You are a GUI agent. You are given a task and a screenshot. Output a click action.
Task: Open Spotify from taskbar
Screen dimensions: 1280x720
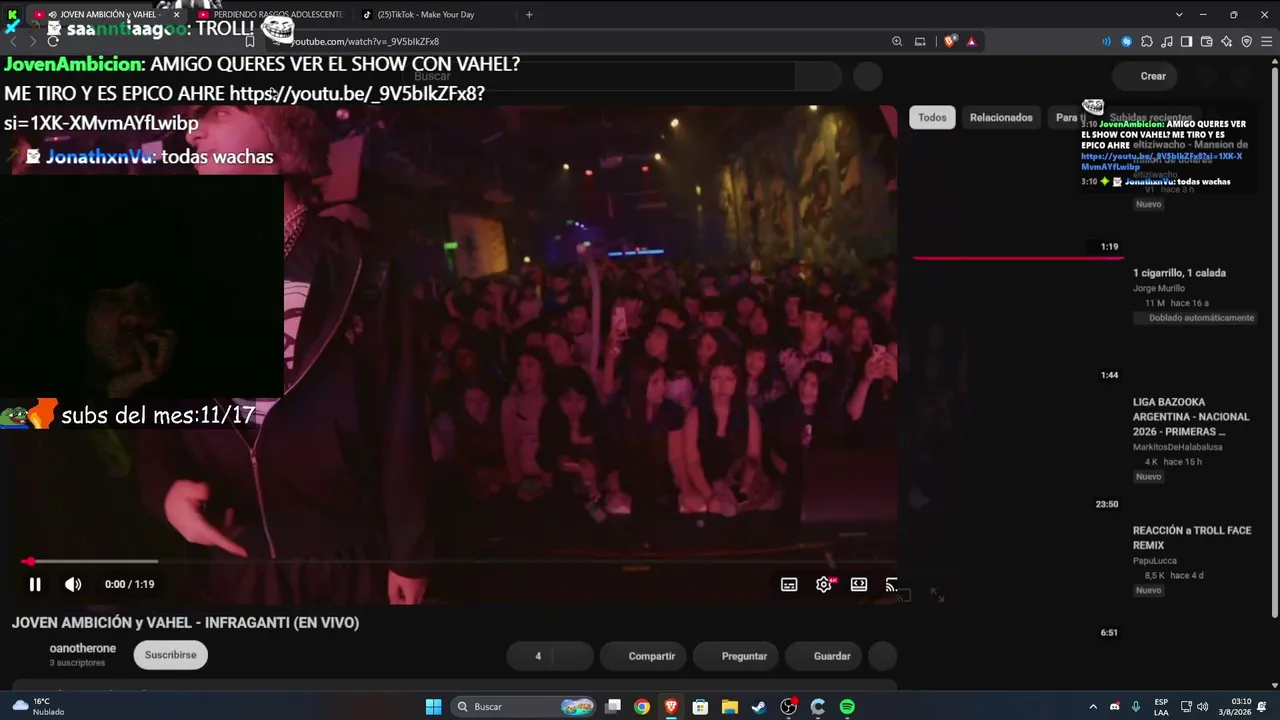(x=847, y=707)
